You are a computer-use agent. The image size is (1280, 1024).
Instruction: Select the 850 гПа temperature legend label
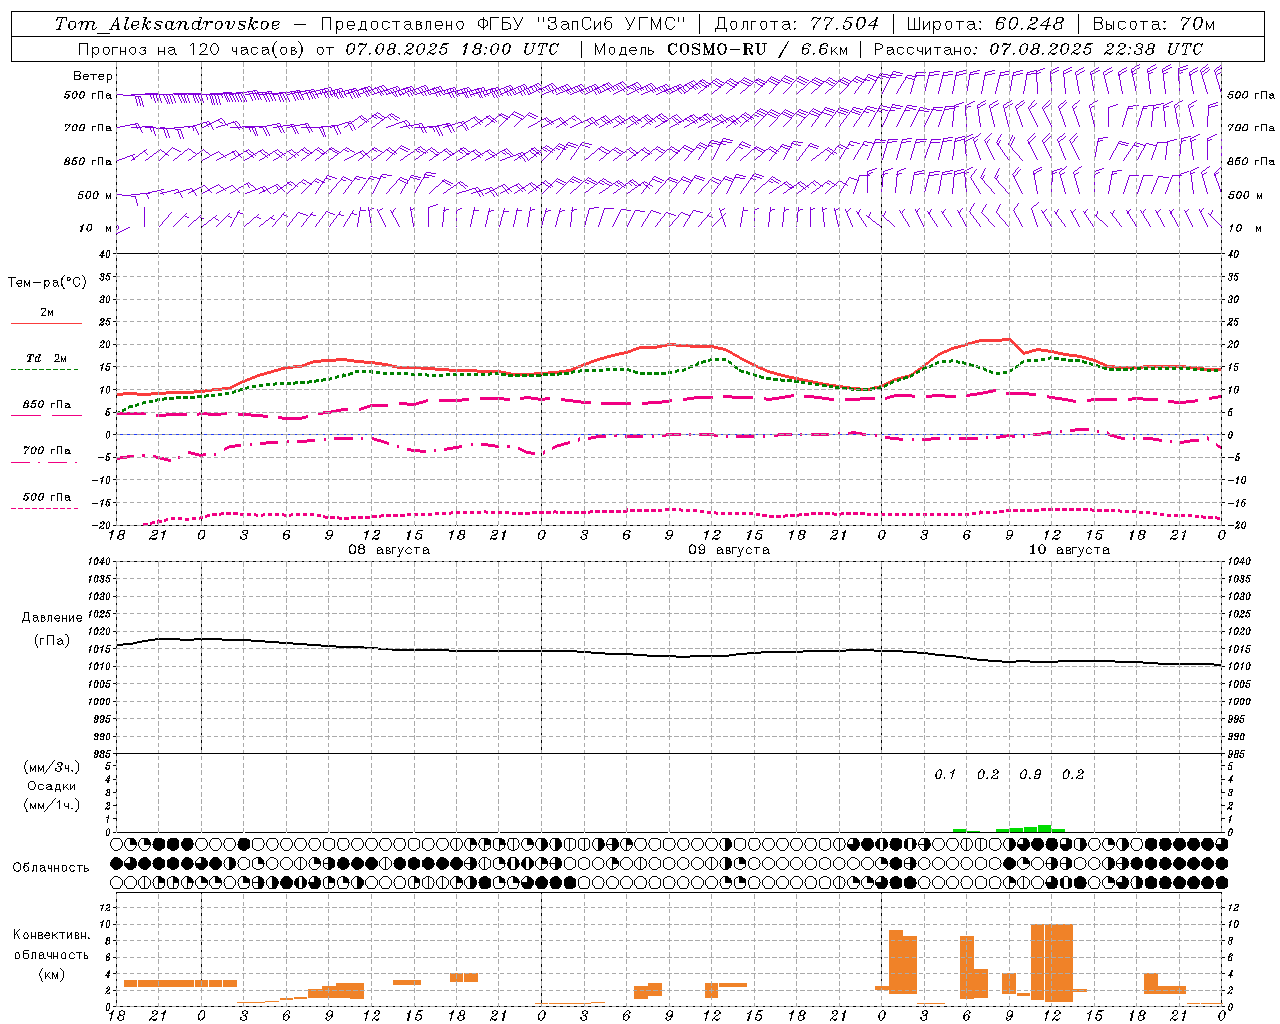(47, 405)
